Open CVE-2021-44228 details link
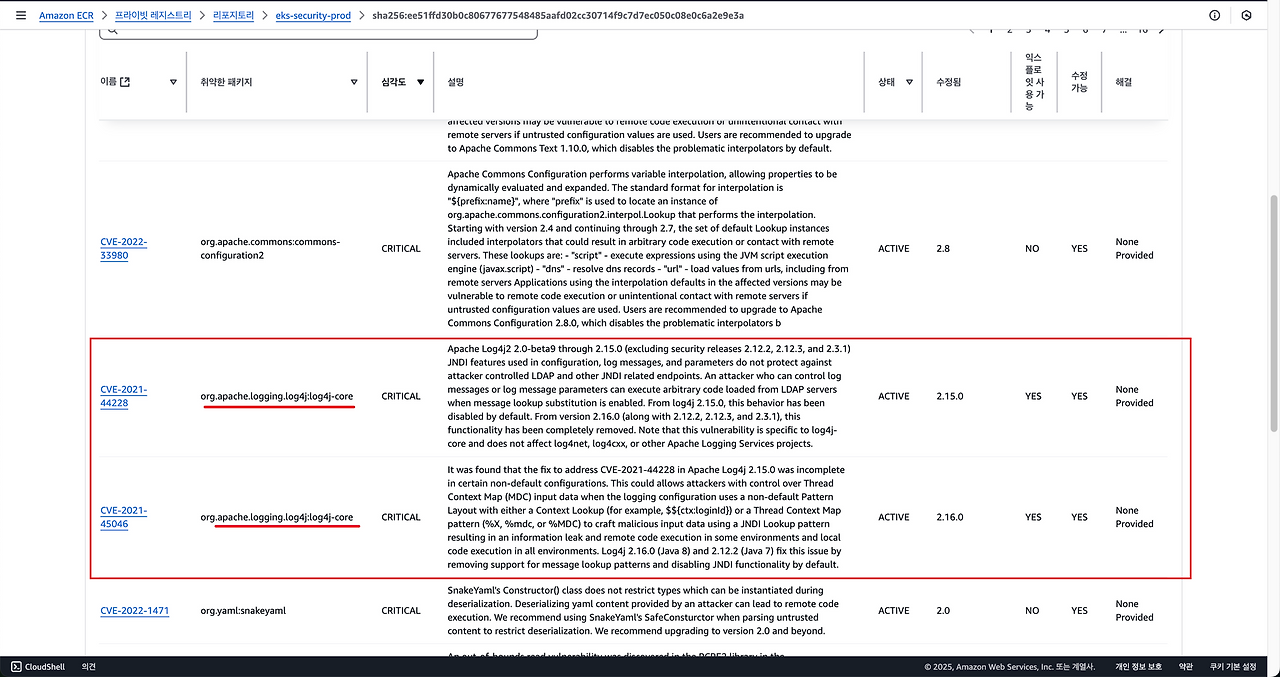1280x677 pixels. (124, 396)
